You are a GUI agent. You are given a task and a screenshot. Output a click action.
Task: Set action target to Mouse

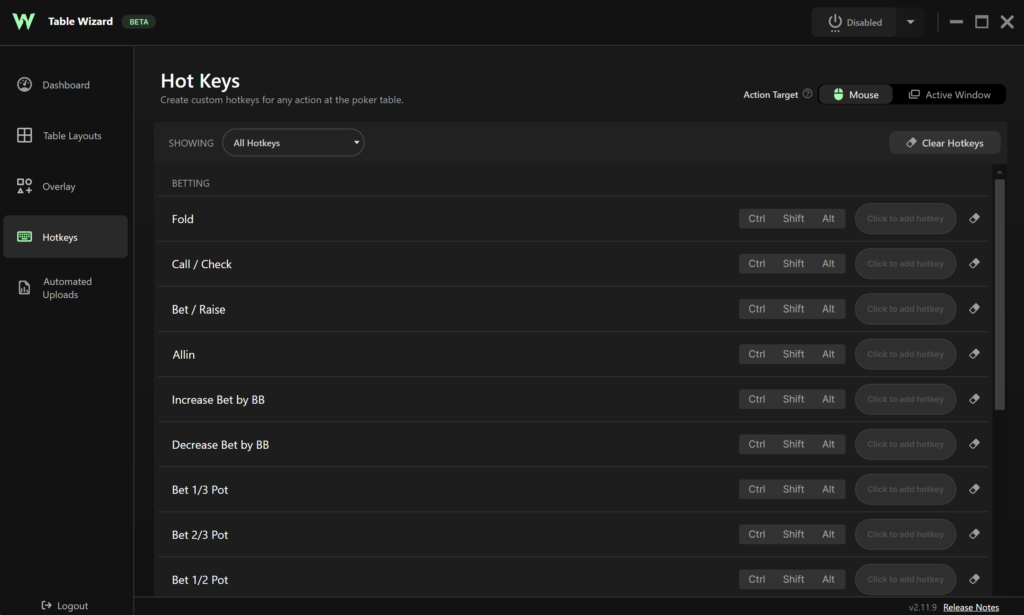[856, 95]
